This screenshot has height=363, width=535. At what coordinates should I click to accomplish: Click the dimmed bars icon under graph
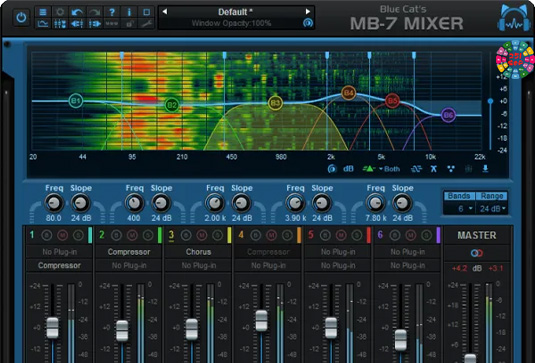coord(468,169)
